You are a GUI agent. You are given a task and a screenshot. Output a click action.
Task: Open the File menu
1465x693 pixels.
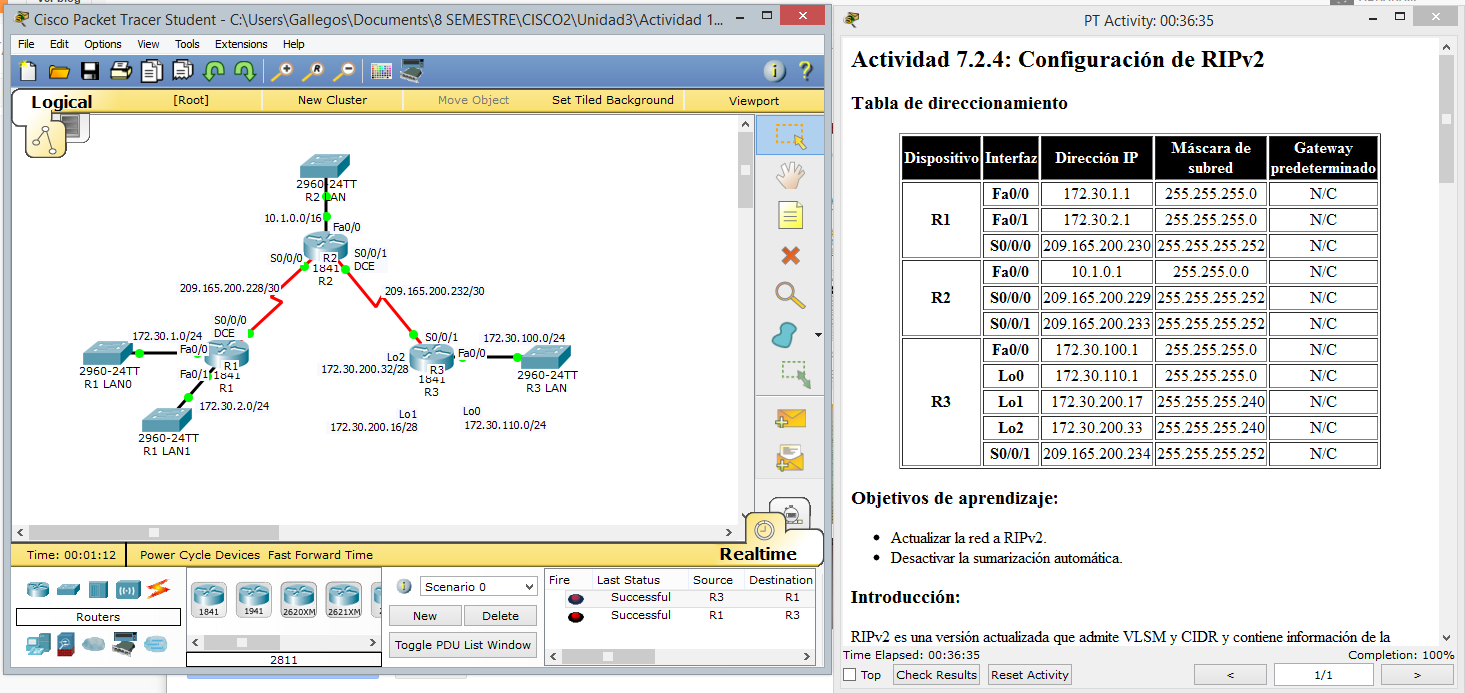(x=26, y=44)
